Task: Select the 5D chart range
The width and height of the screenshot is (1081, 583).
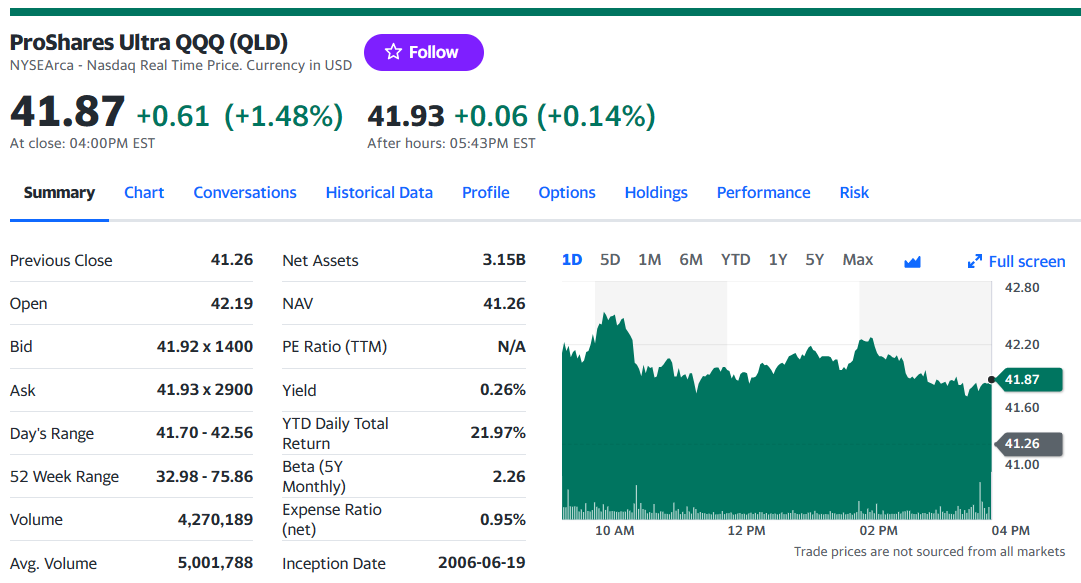Action: (609, 260)
